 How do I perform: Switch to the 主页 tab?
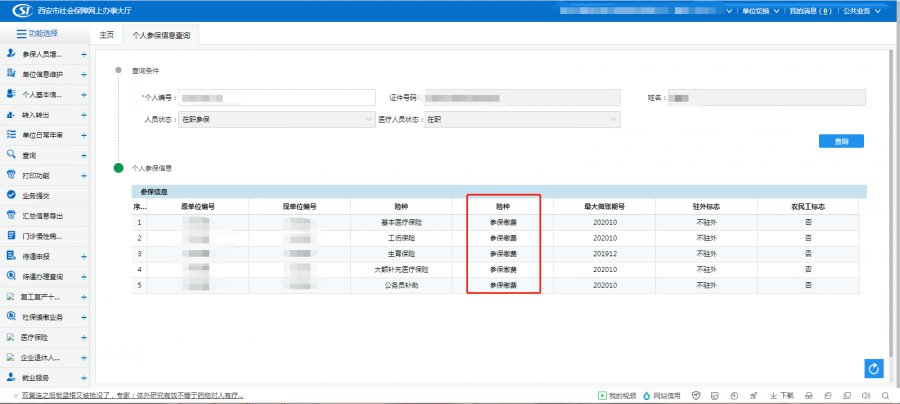point(107,34)
